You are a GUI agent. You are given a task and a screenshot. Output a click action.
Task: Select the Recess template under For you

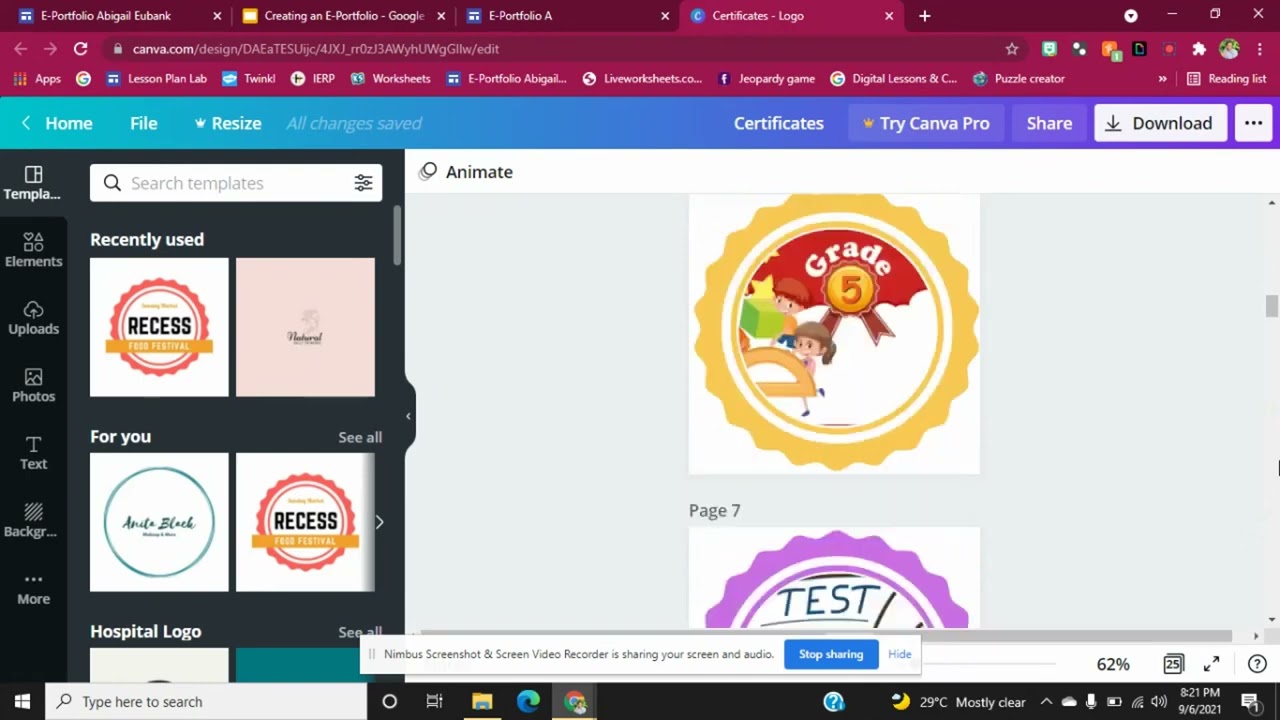coord(305,522)
